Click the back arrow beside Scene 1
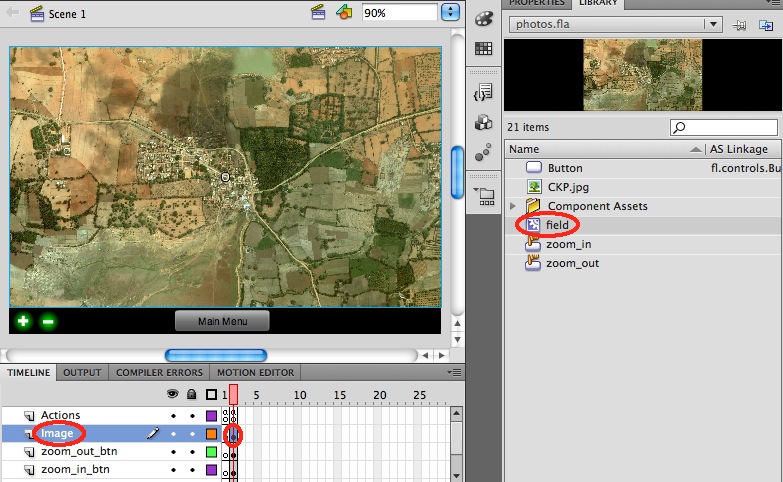783x482 pixels. click(13, 12)
